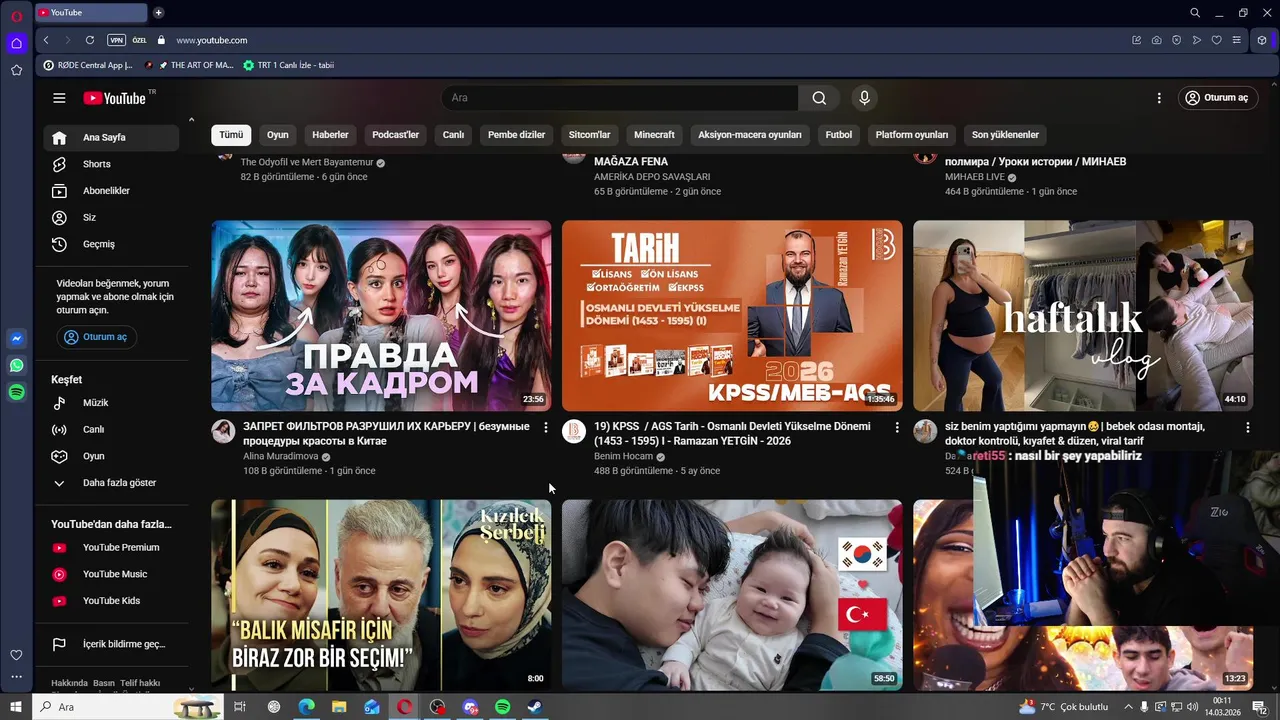The width and height of the screenshot is (1280, 720).
Task: Open a new tab with plus button
Action: point(158,13)
